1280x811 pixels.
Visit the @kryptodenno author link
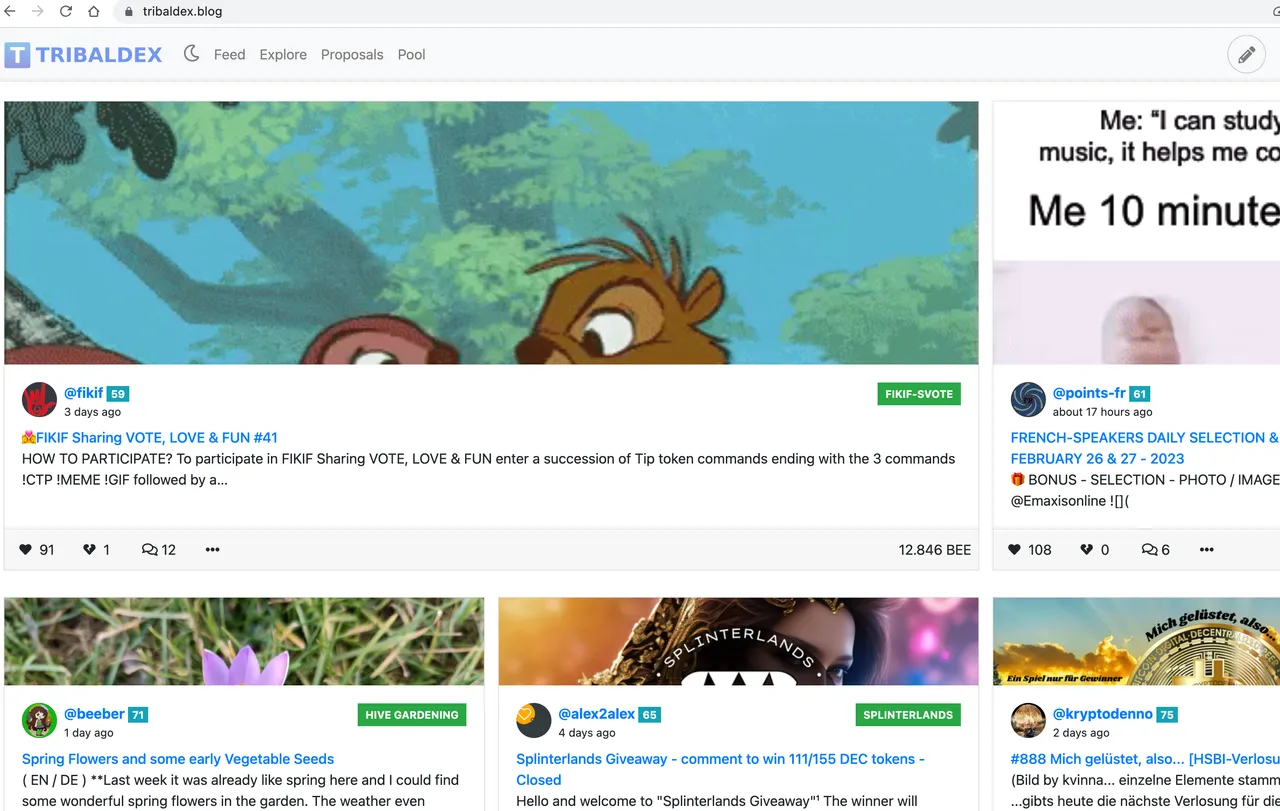[1103, 714]
